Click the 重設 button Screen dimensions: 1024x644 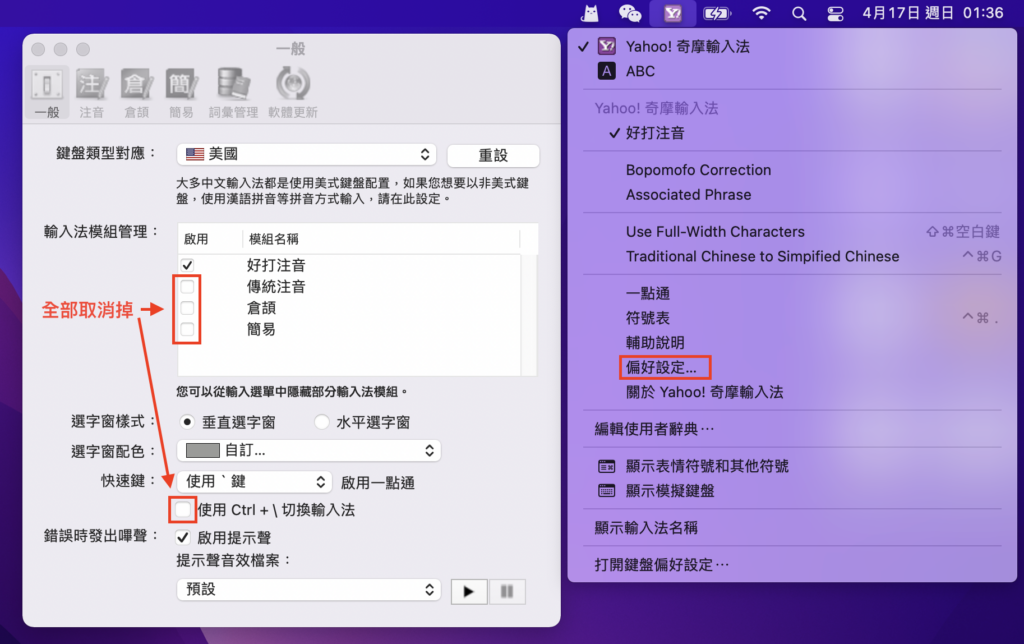(493, 155)
